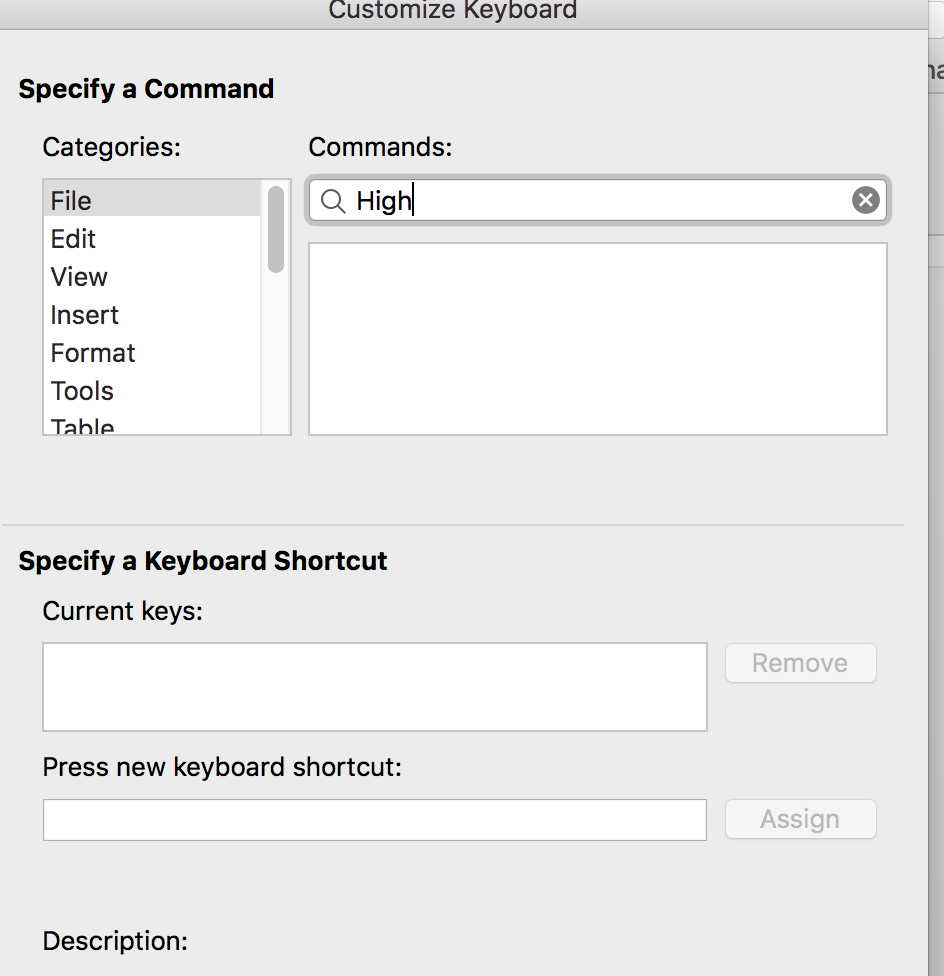
Task: Select the Tools category
Action: click(x=82, y=391)
